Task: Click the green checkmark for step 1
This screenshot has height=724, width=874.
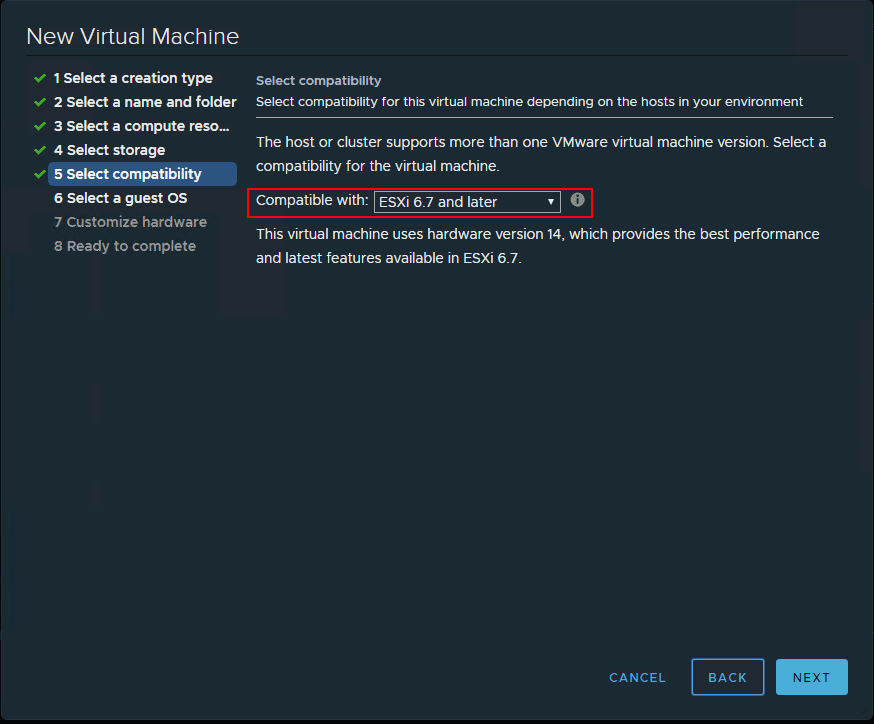Action: 39,77
